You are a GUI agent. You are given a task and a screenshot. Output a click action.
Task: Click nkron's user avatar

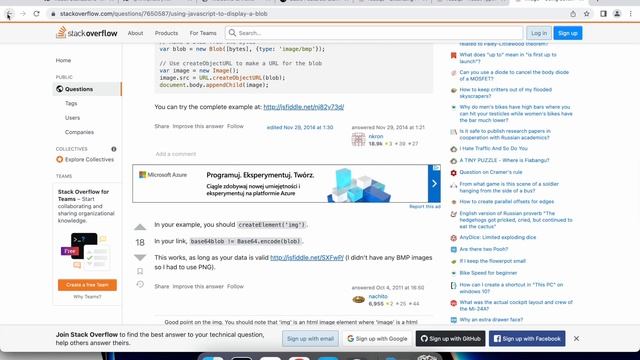[x=358, y=140]
